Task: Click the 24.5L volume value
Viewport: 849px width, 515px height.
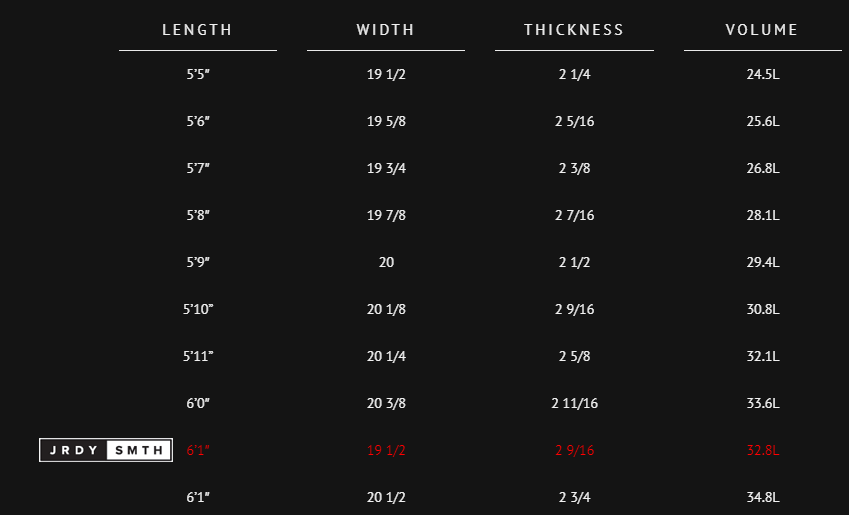Action: coord(763,74)
